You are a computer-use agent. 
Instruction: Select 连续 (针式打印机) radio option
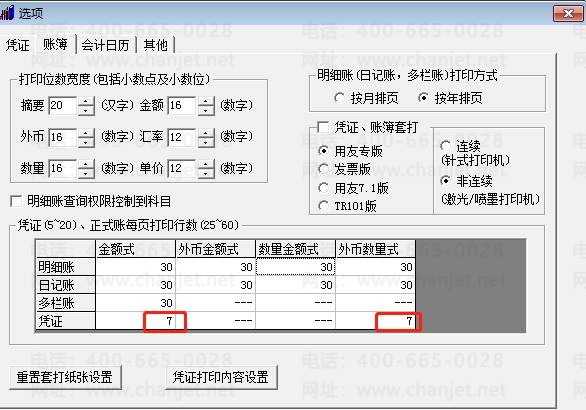pyautogui.click(x=445, y=146)
